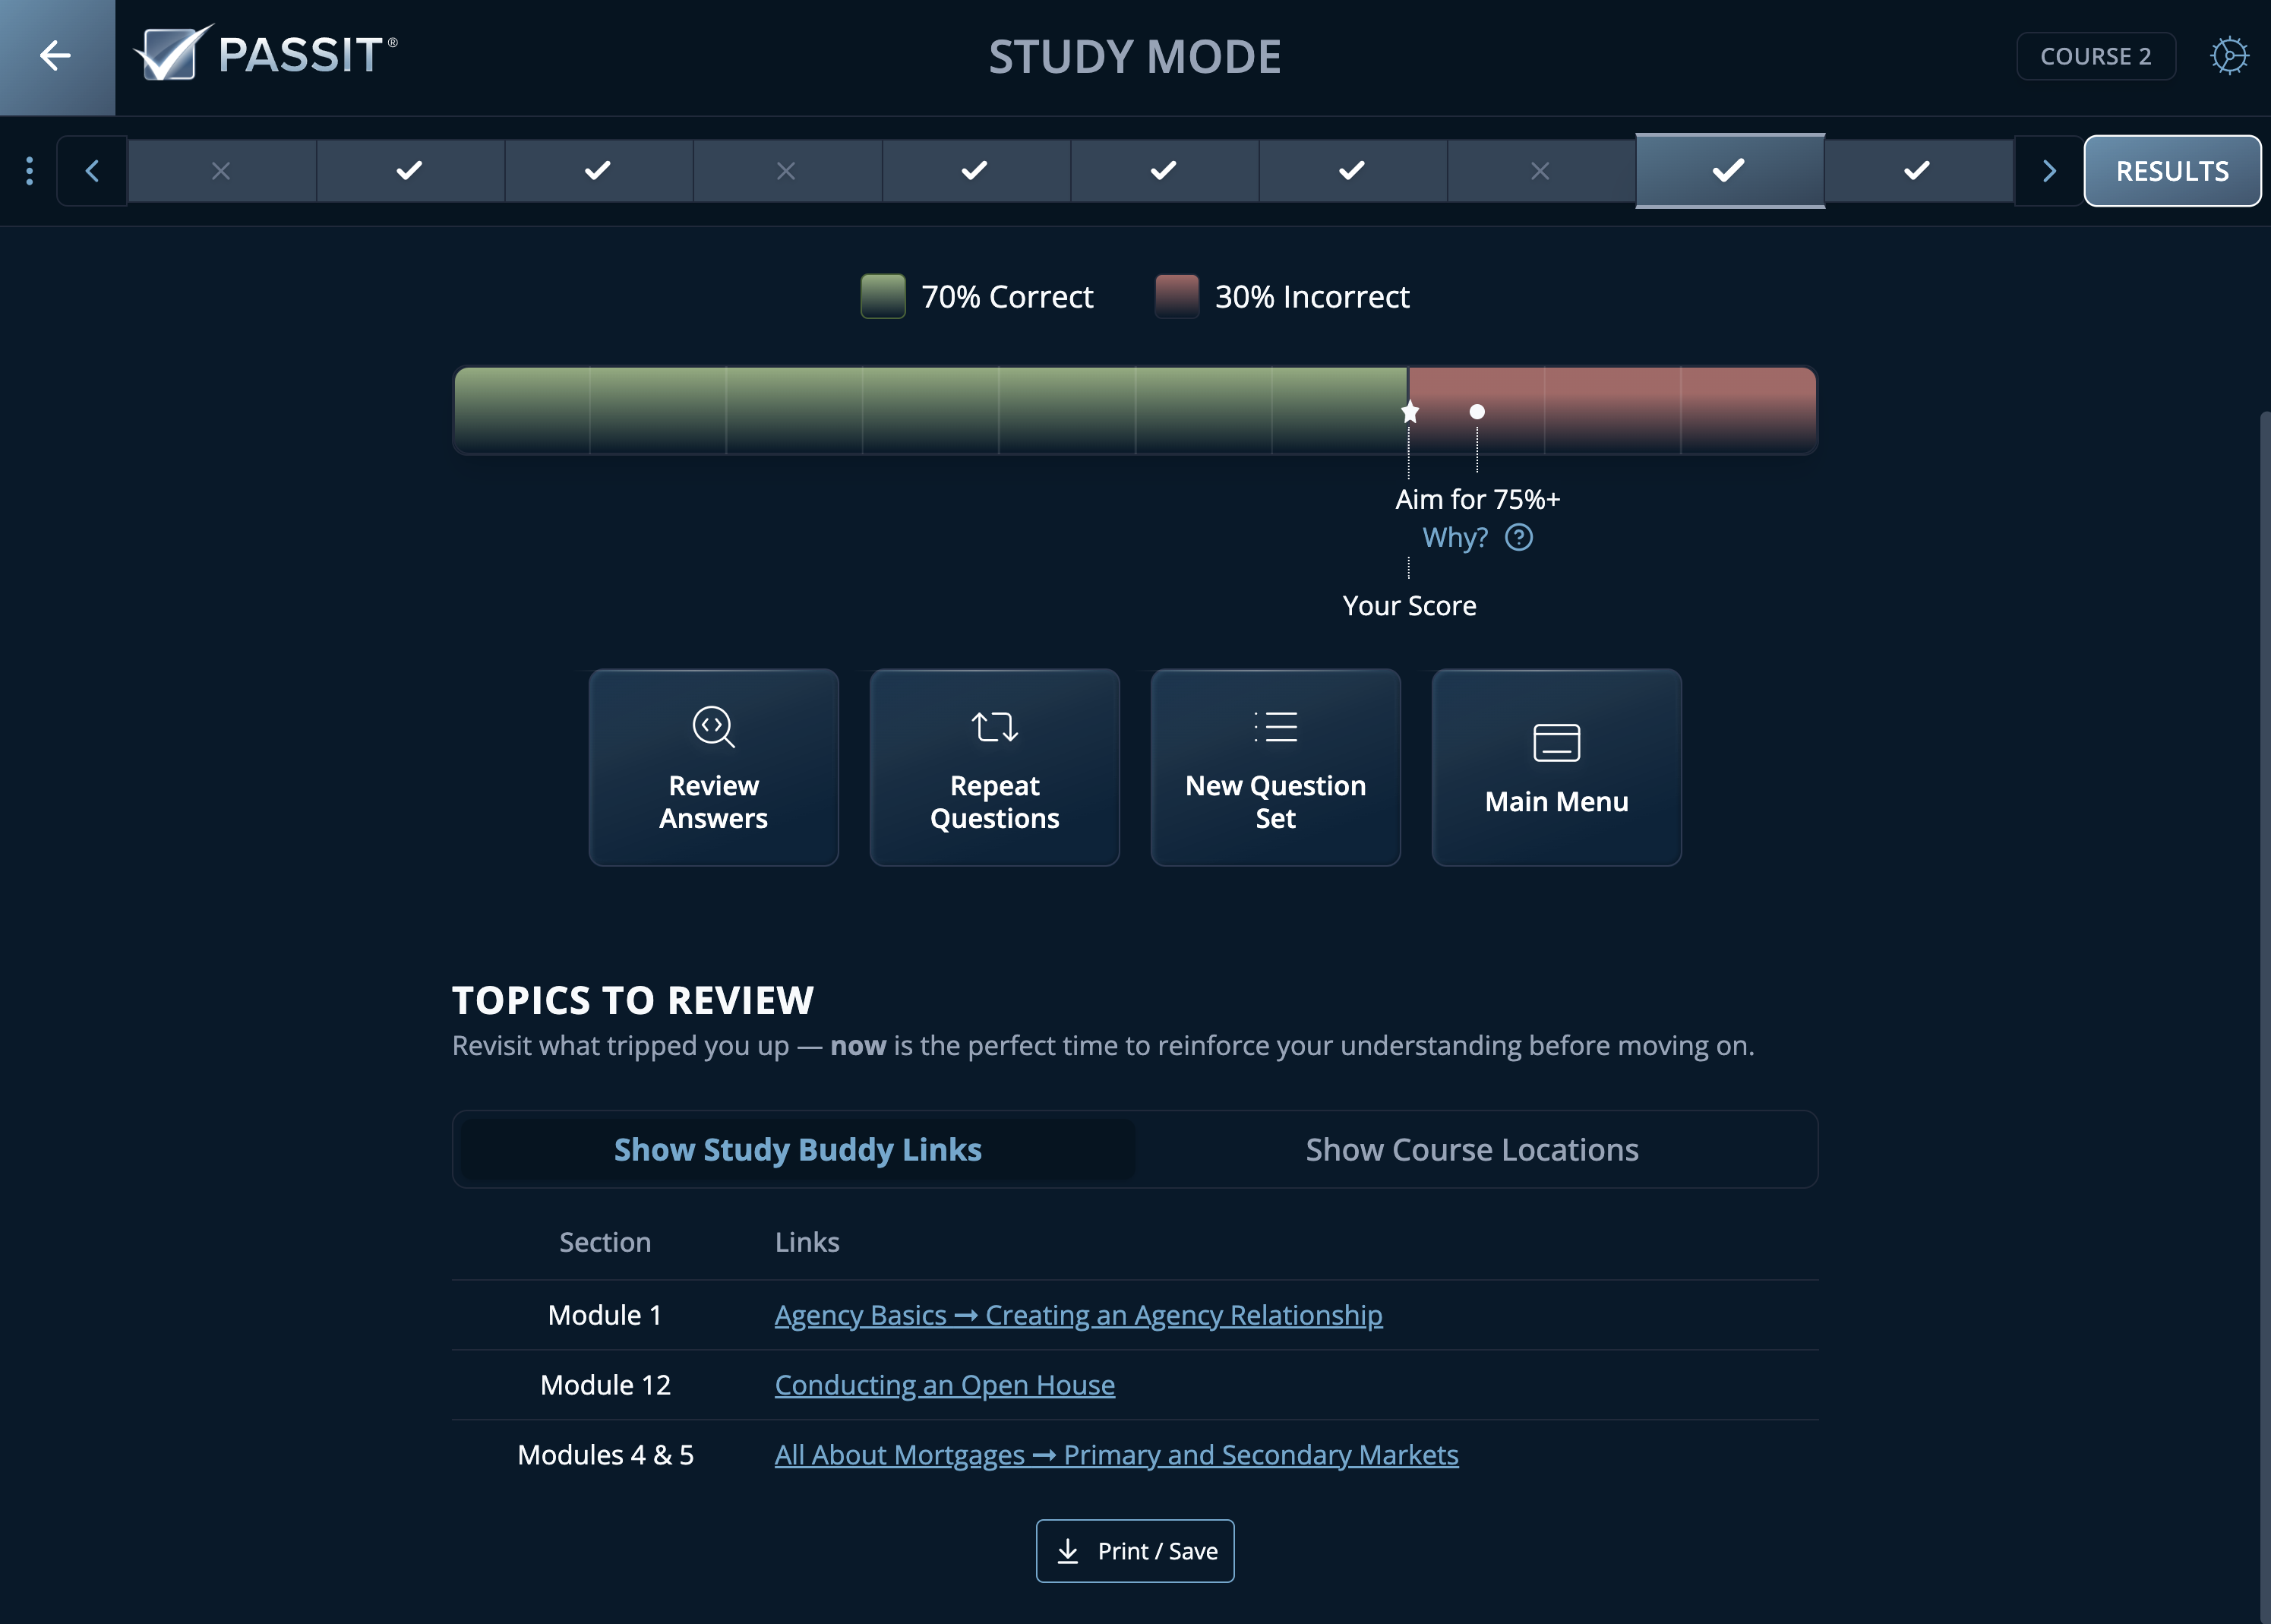Click the Repeat Questions loop tile
Viewport: 2271px width, 1624px height.
click(994, 767)
